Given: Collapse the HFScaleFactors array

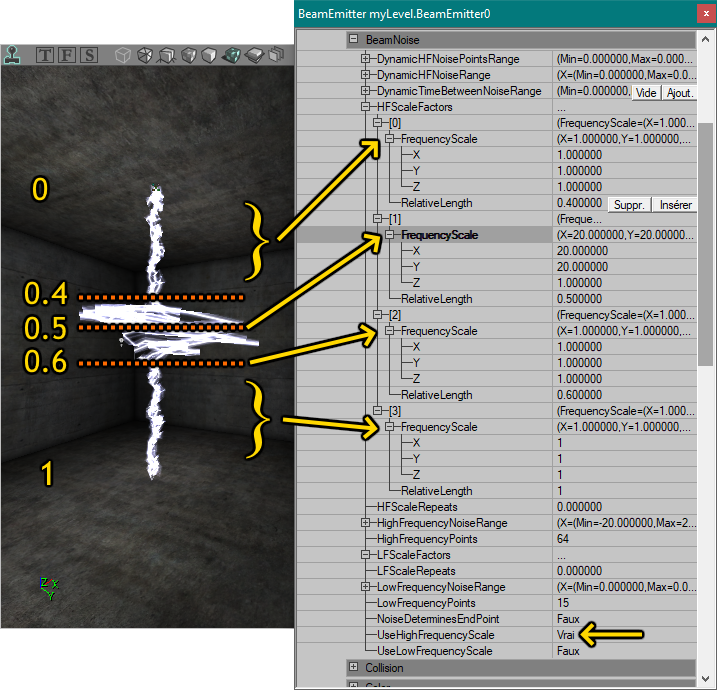Looking at the screenshot, I should 365,107.
